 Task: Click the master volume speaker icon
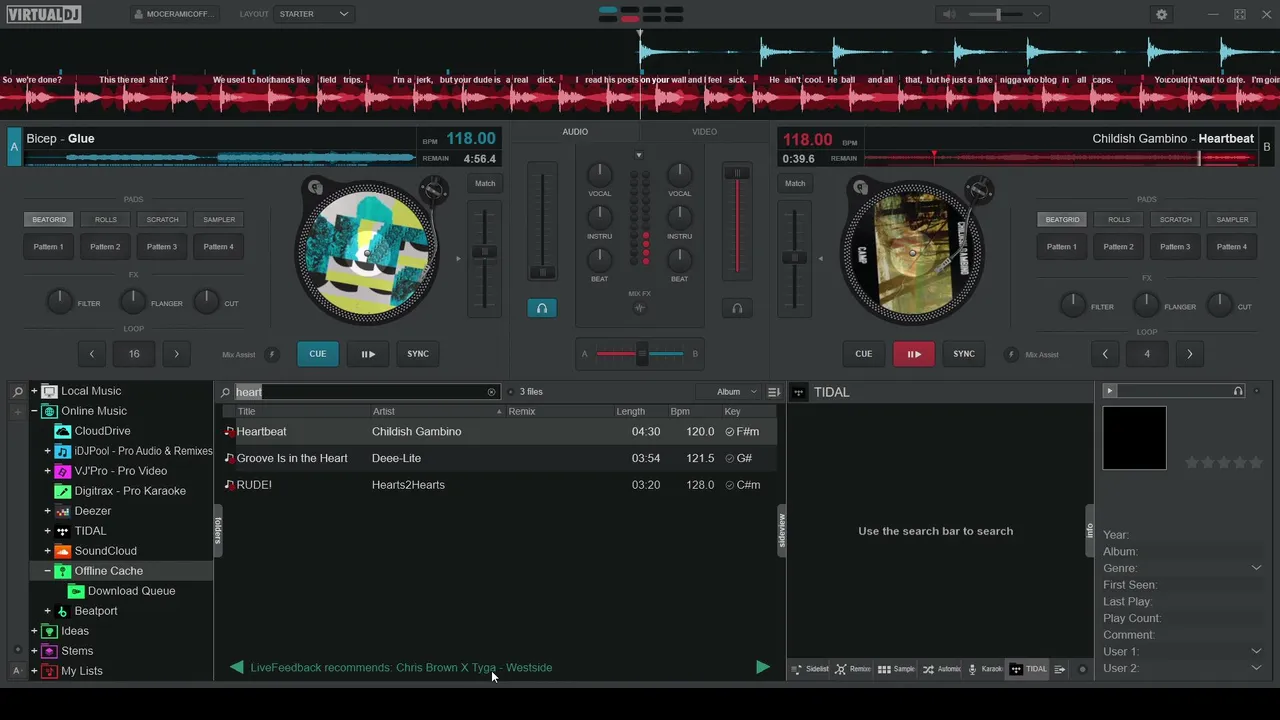coord(949,14)
